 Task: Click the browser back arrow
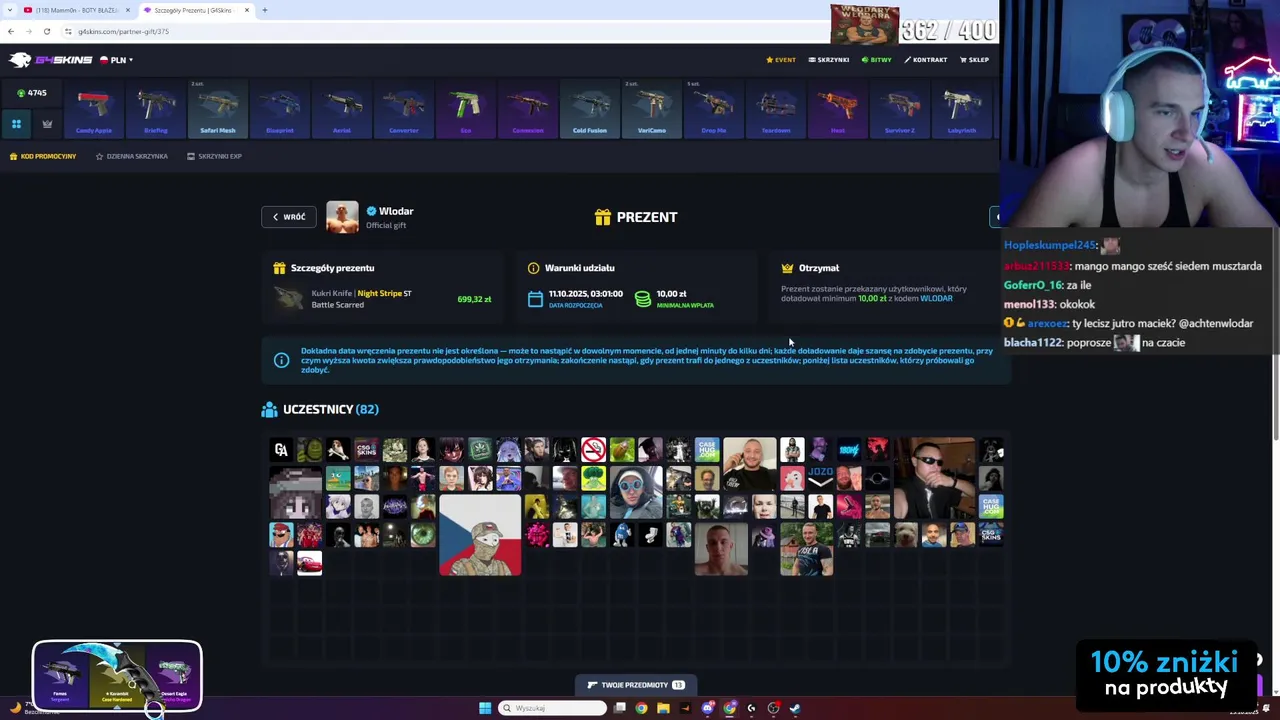[11, 31]
